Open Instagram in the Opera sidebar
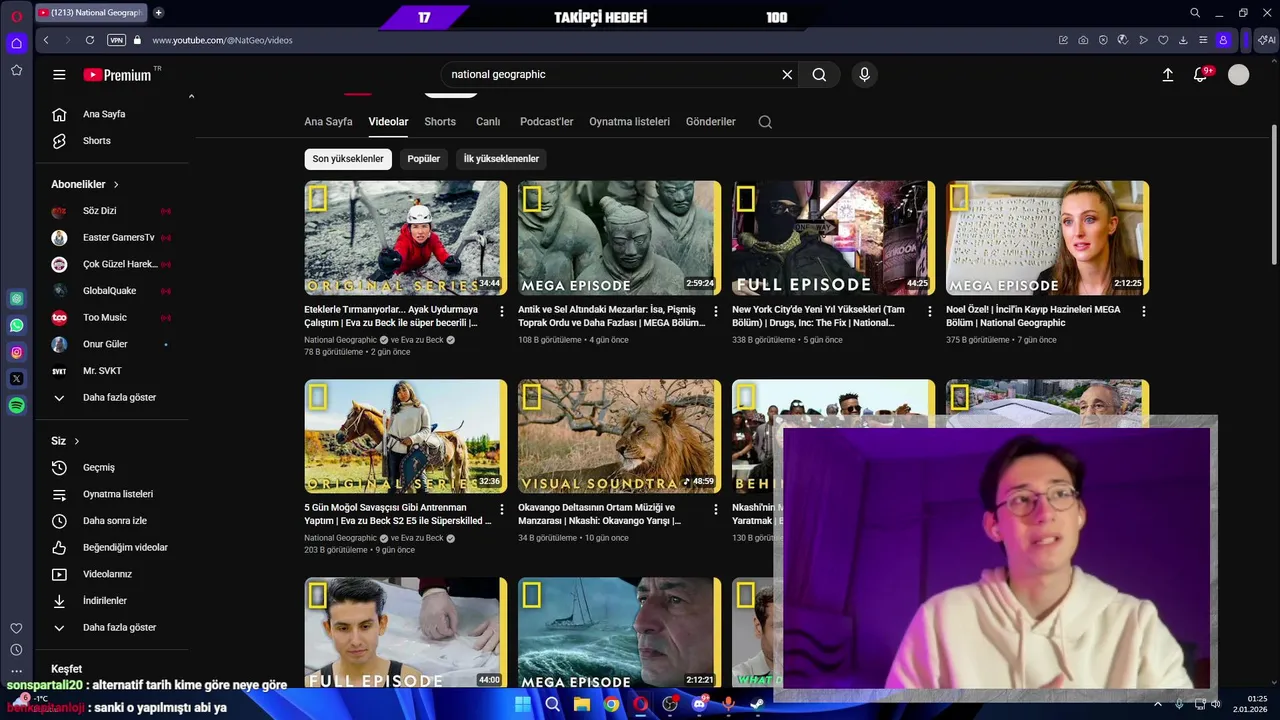This screenshot has height=720, width=1280. coord(16,352)
